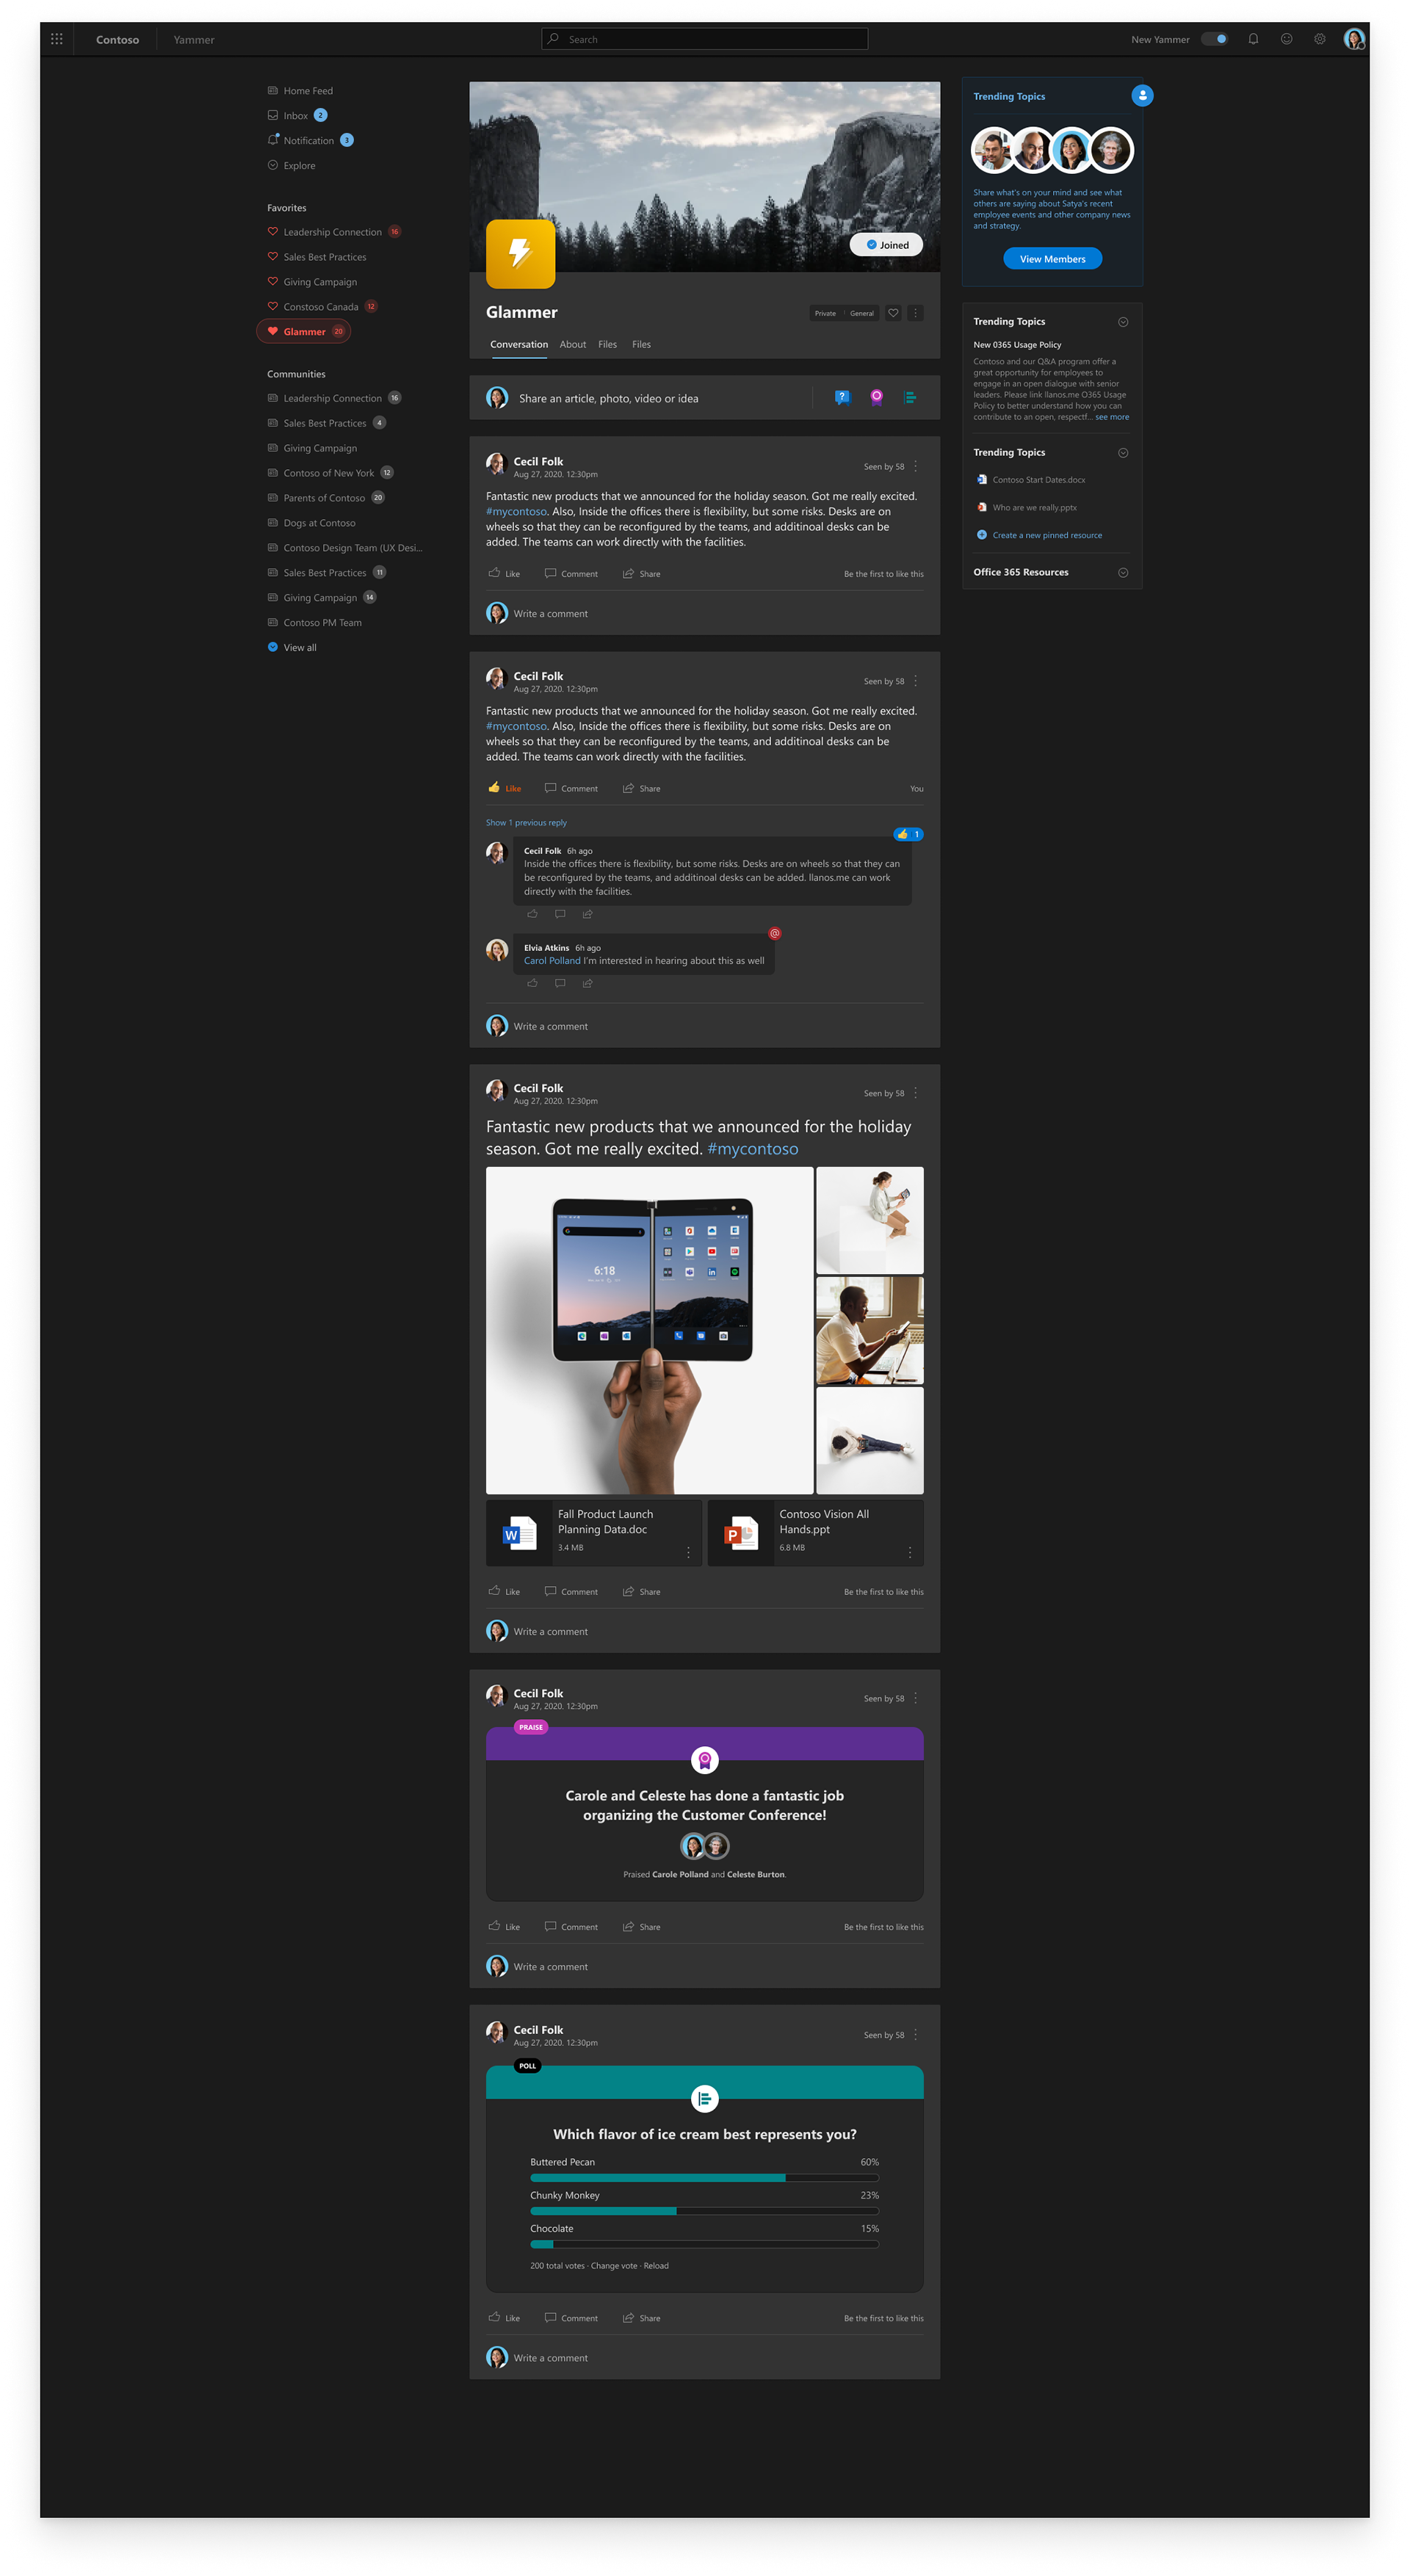The width and height of the screenshot is (1410, 2576).
Task: Click the Buttered Pecan poll bar
Action: (704, 2177)
